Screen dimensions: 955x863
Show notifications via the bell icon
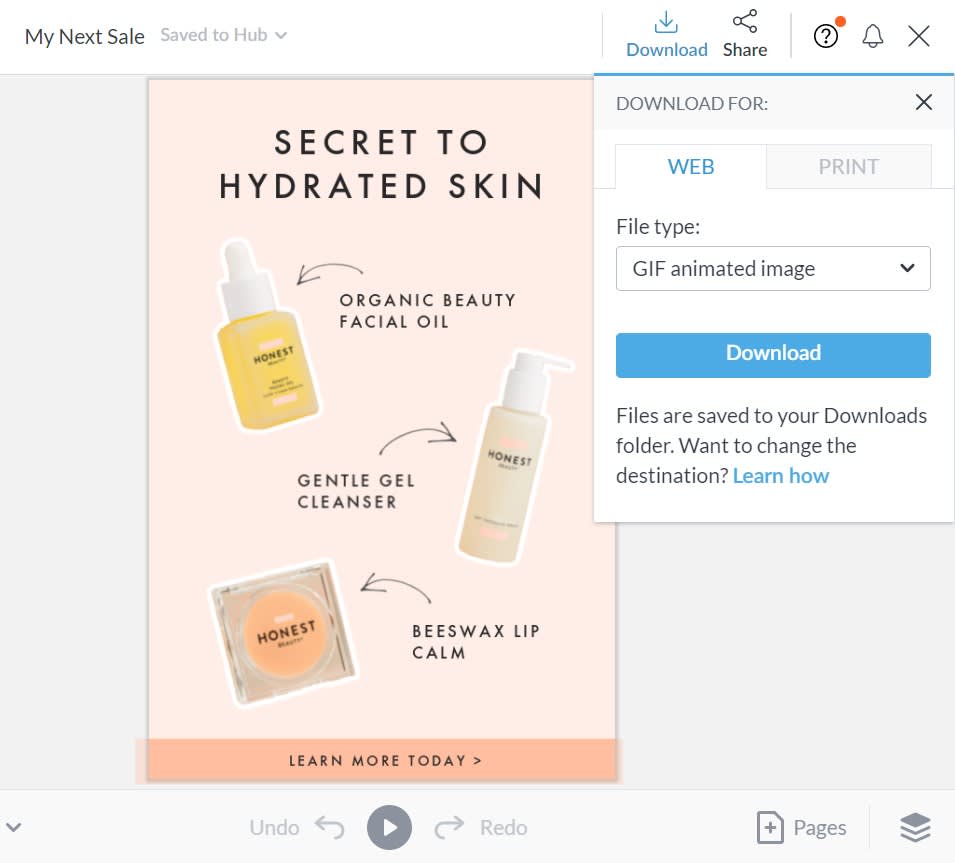coord(873,37)
